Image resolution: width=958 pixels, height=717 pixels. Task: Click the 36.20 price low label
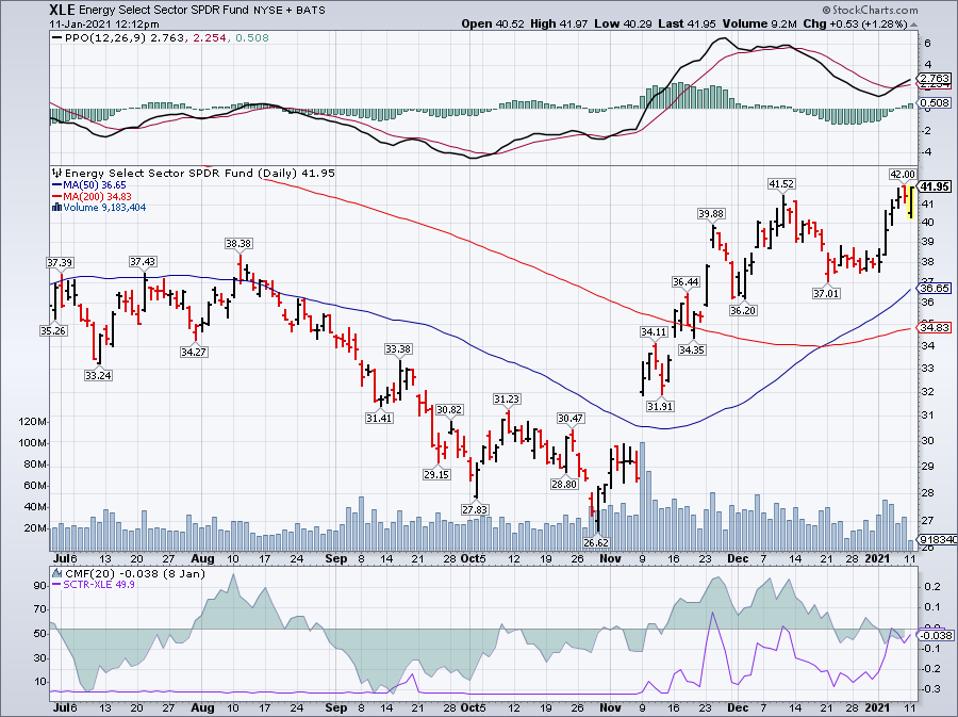[743, 310]
